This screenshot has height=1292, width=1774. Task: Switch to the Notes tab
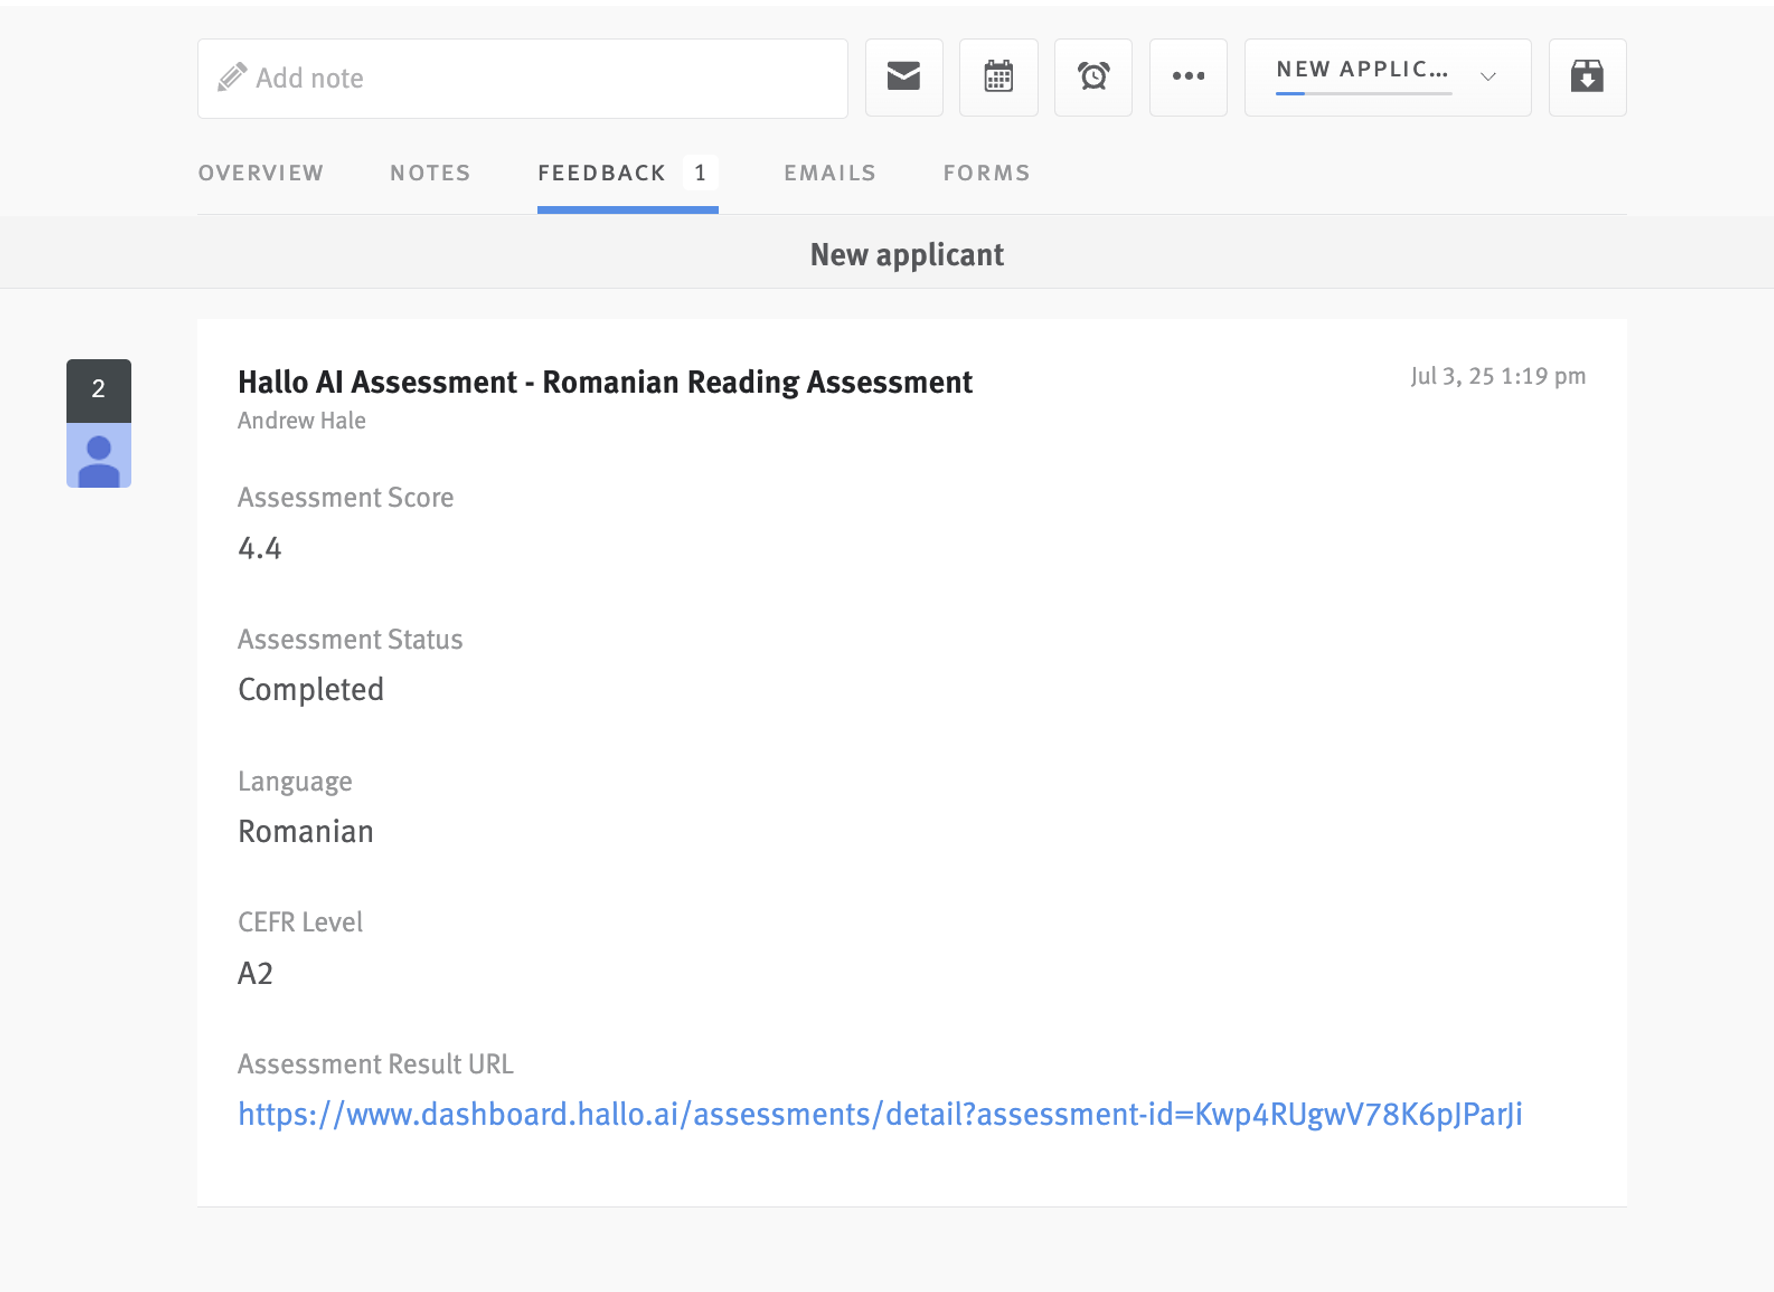[430, 173]
